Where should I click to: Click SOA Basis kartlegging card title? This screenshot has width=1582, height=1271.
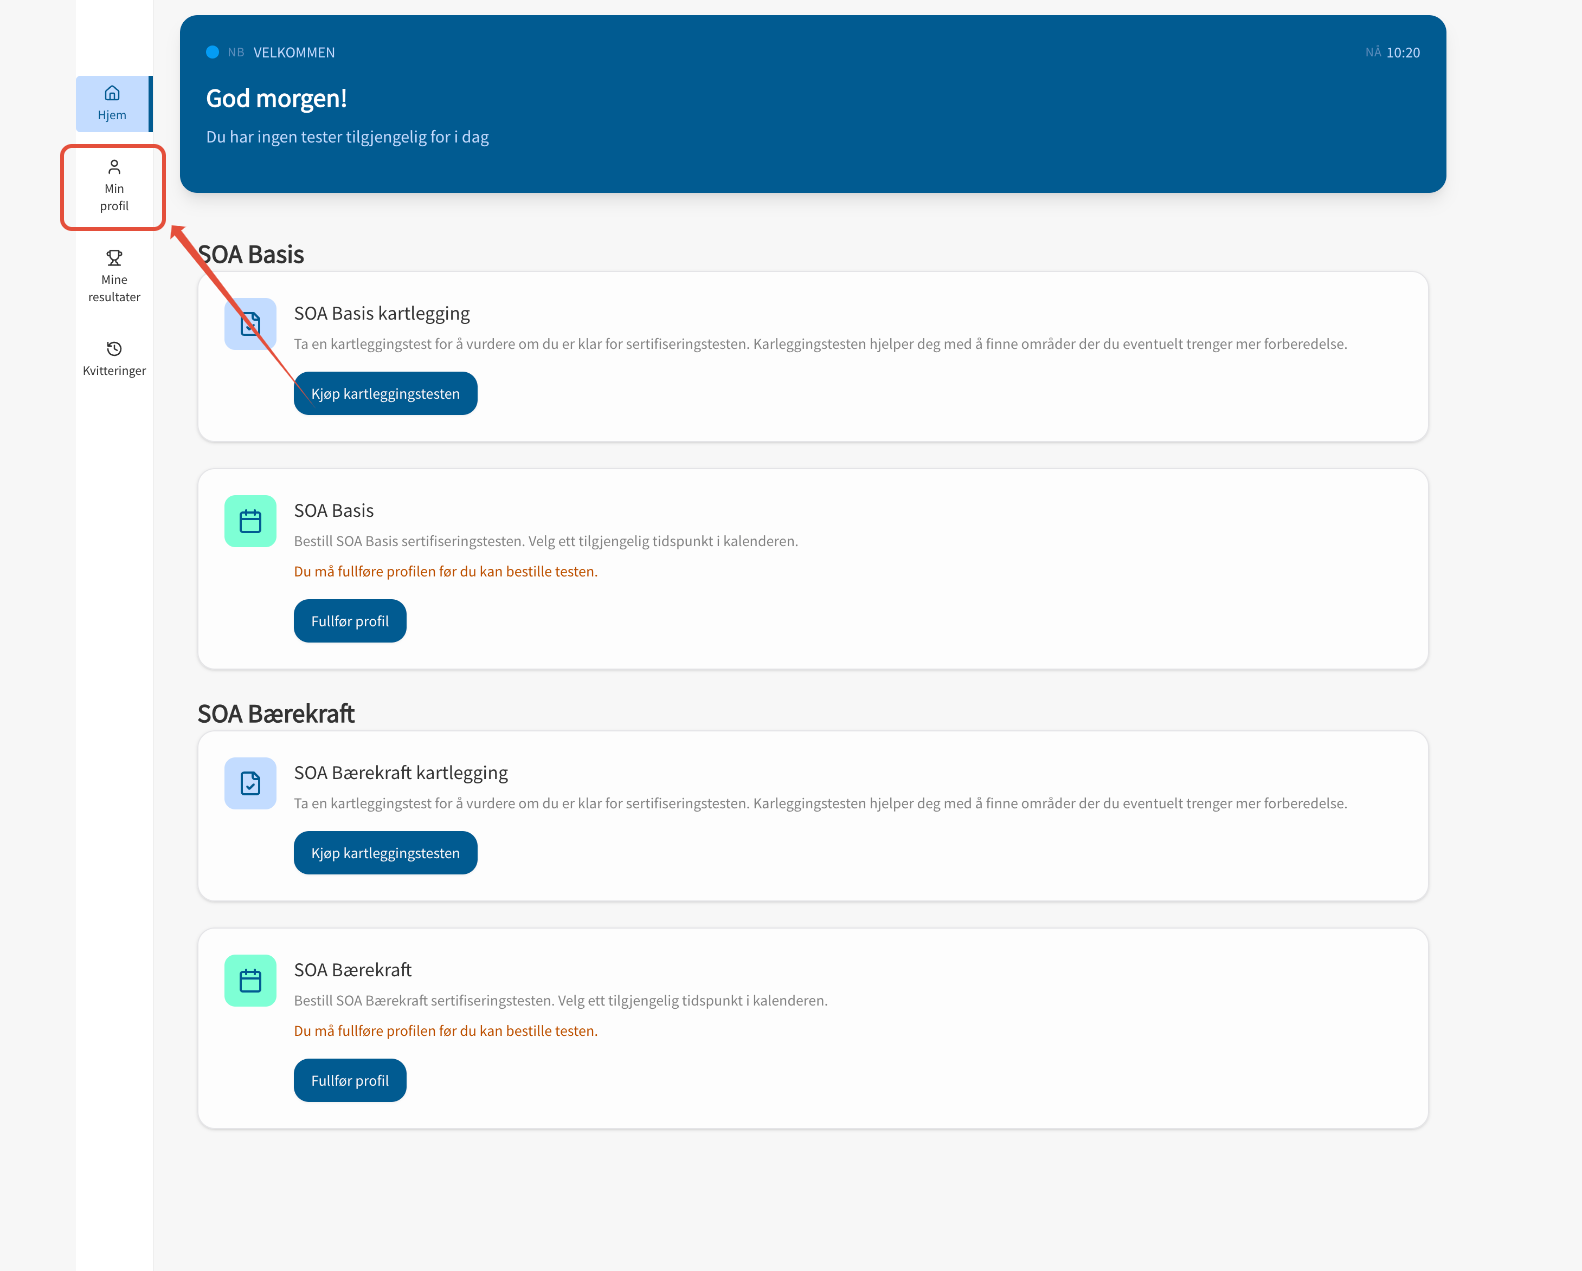pos(382,313)
